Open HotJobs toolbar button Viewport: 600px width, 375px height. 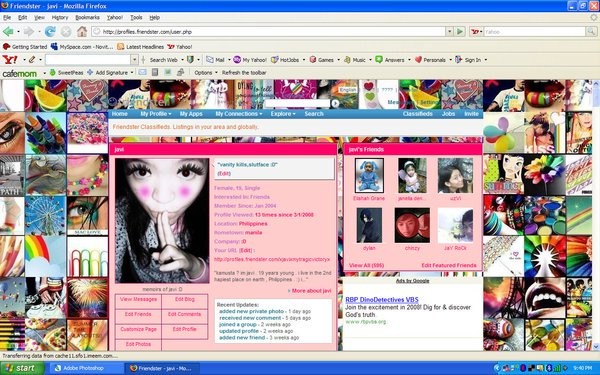pos(285,60)
